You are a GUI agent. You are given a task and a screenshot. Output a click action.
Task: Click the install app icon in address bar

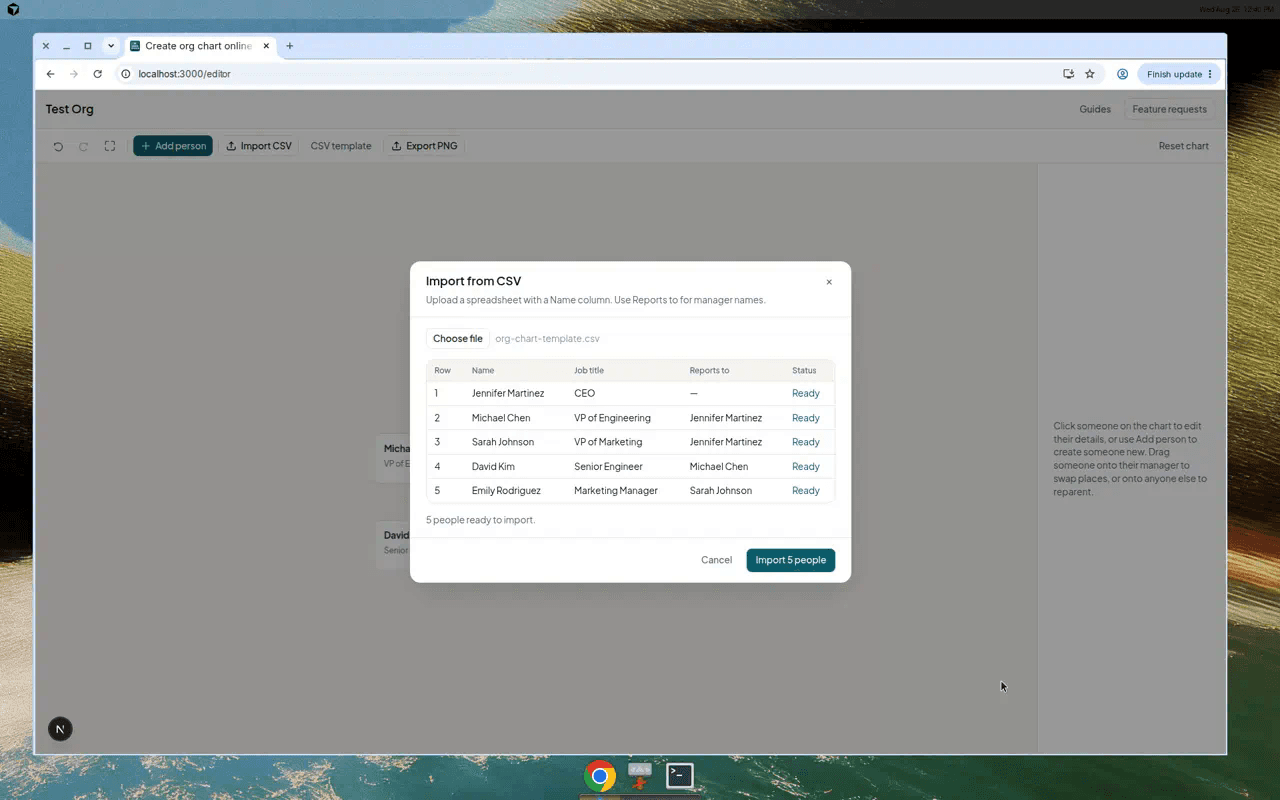click(x=1069, y=74)
